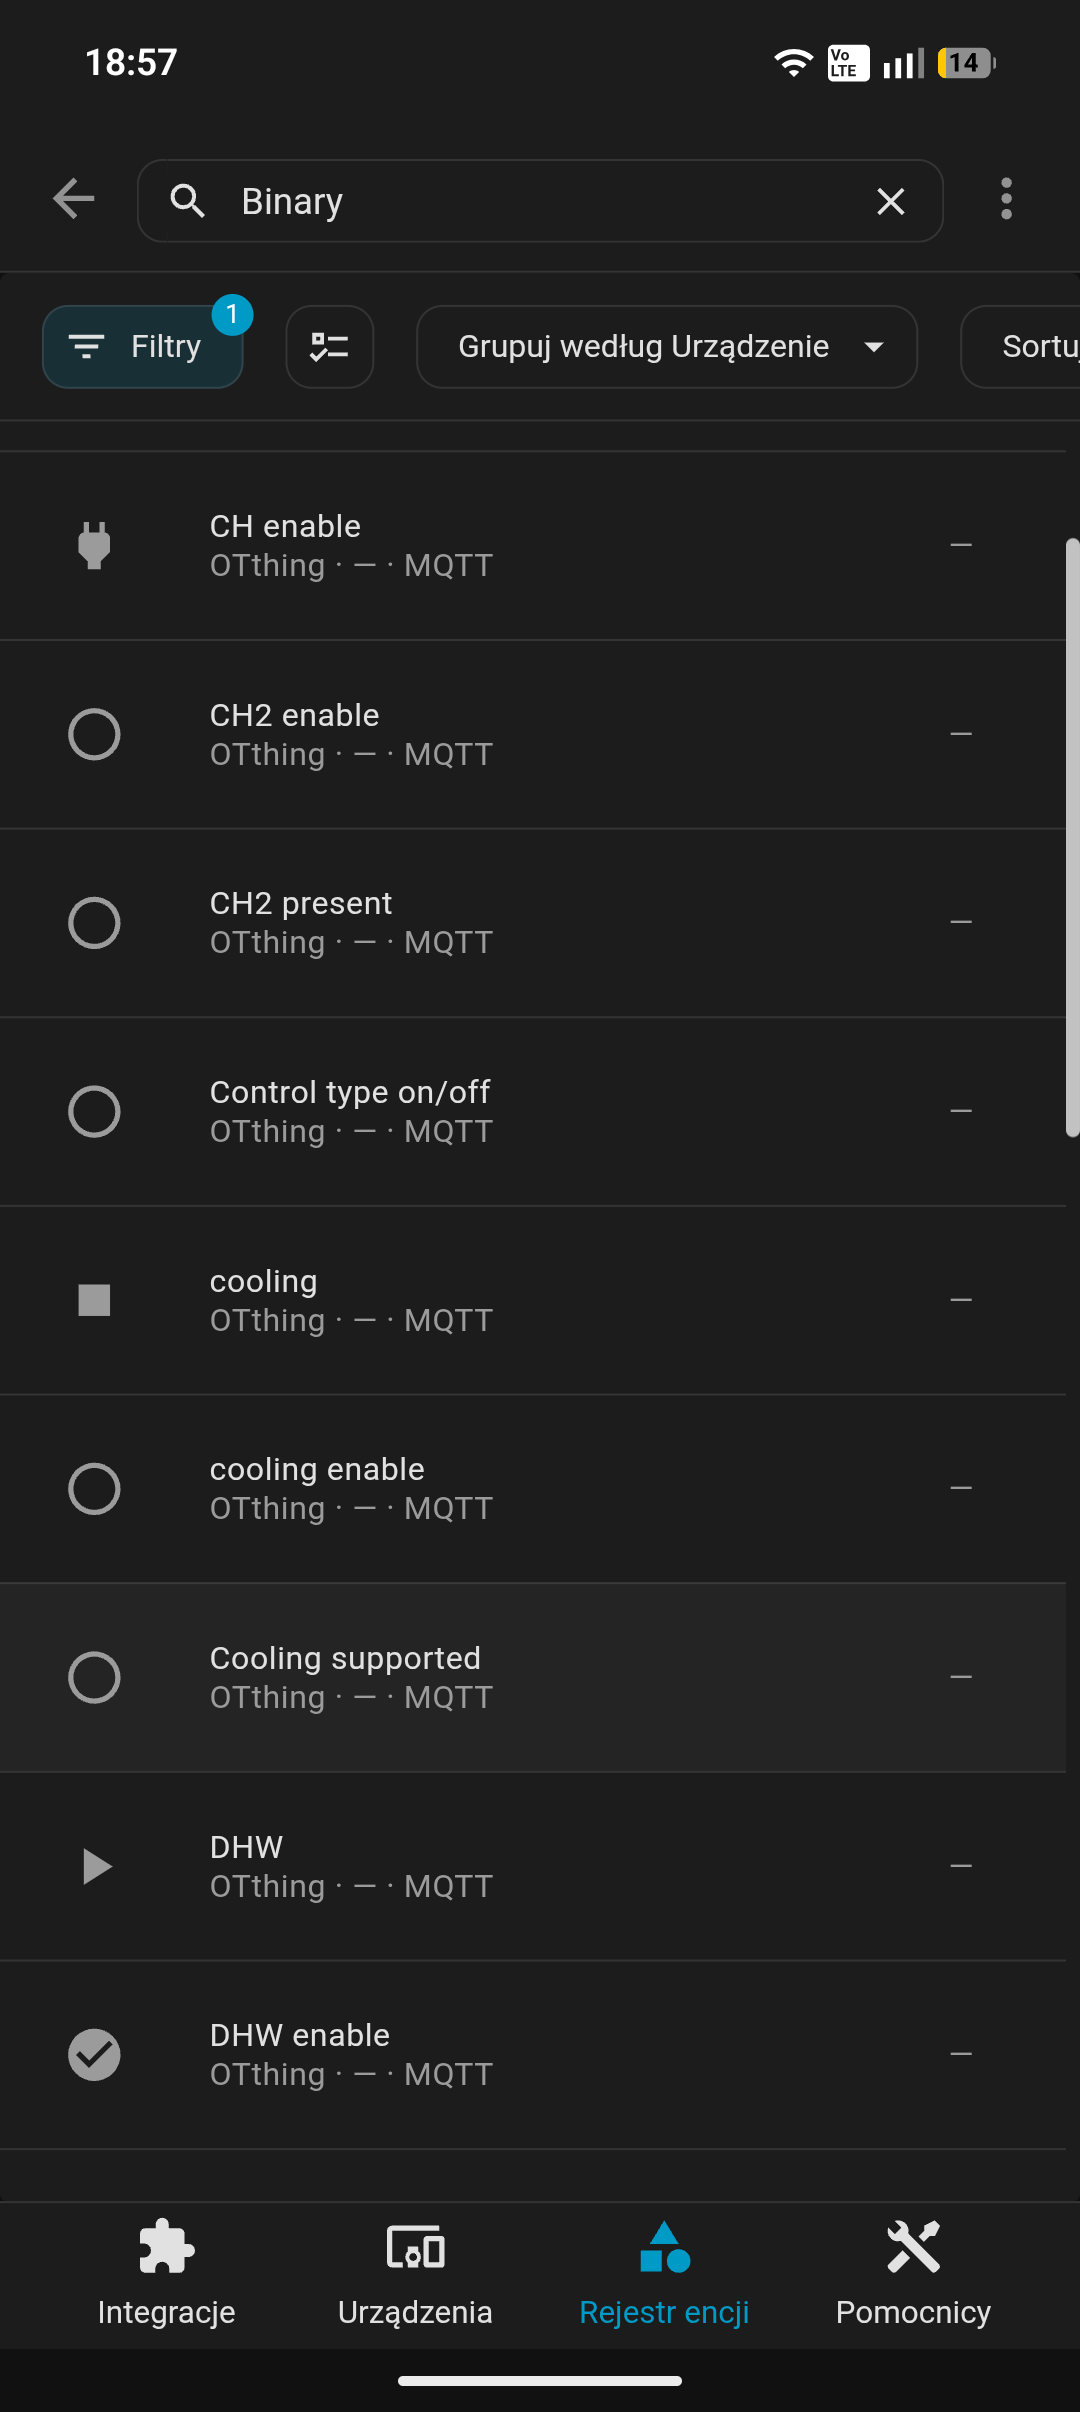Tap the play triangle icon for DHW

click(x=94, y=1866)
